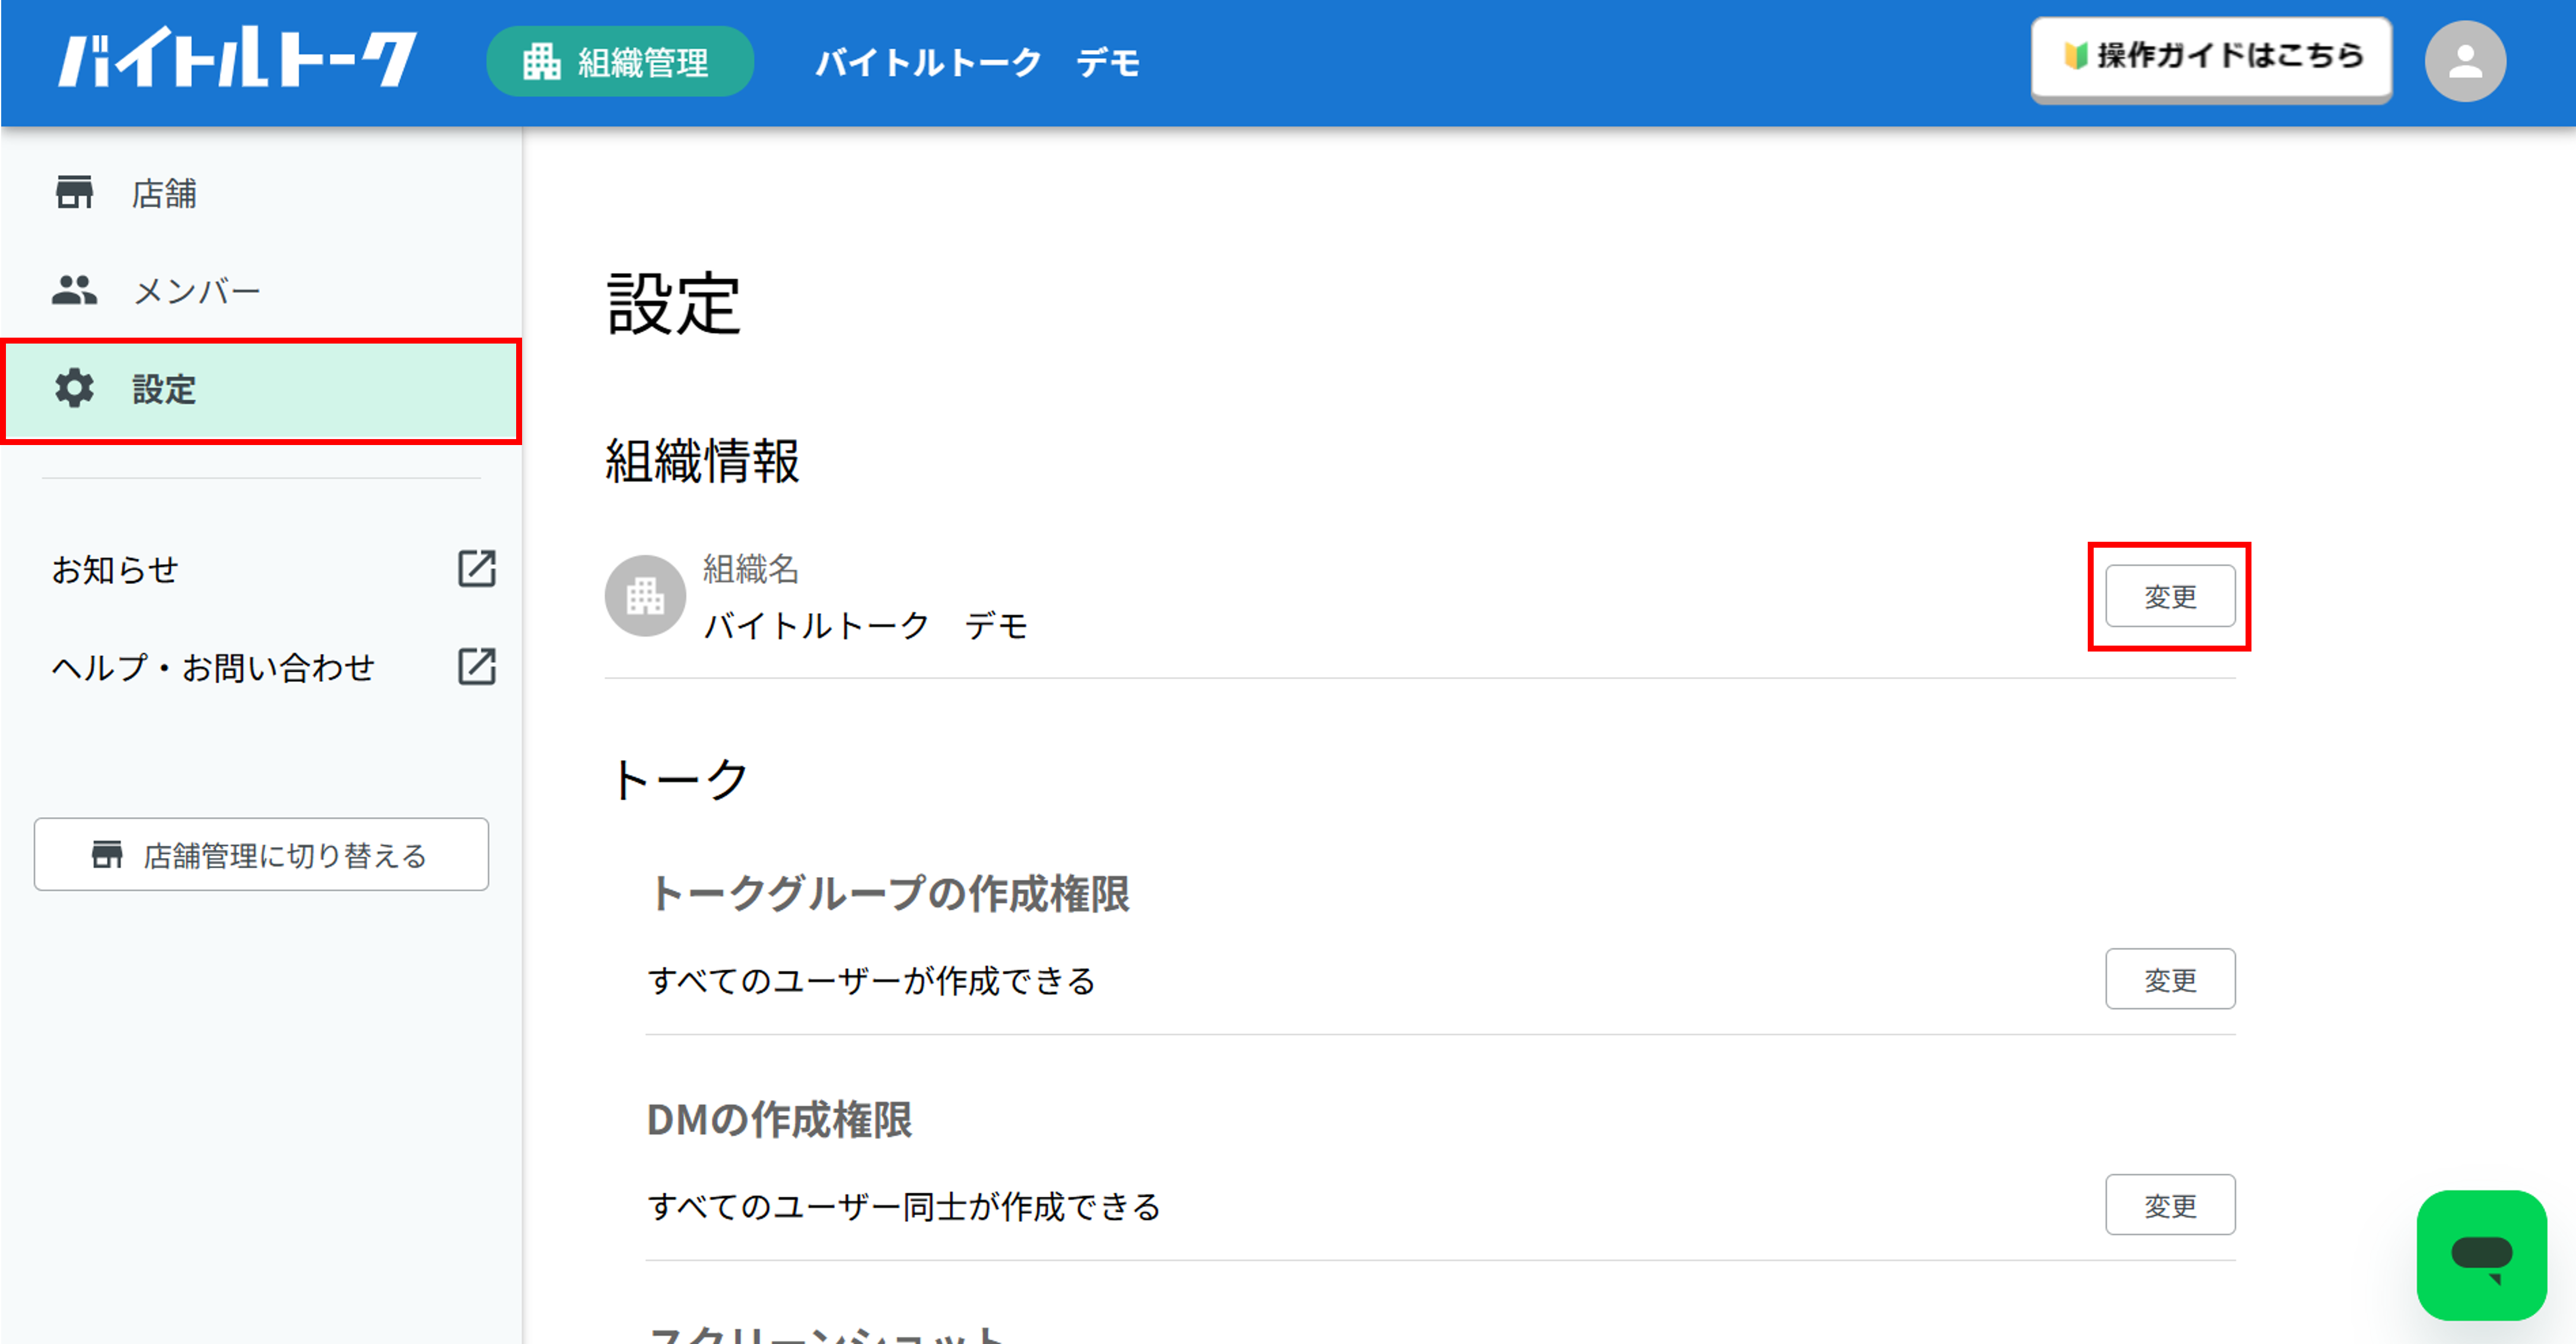Click external link icon next to お知らせ
This screenshot has height=1344, width=2576.
click(x=477, y=568)
